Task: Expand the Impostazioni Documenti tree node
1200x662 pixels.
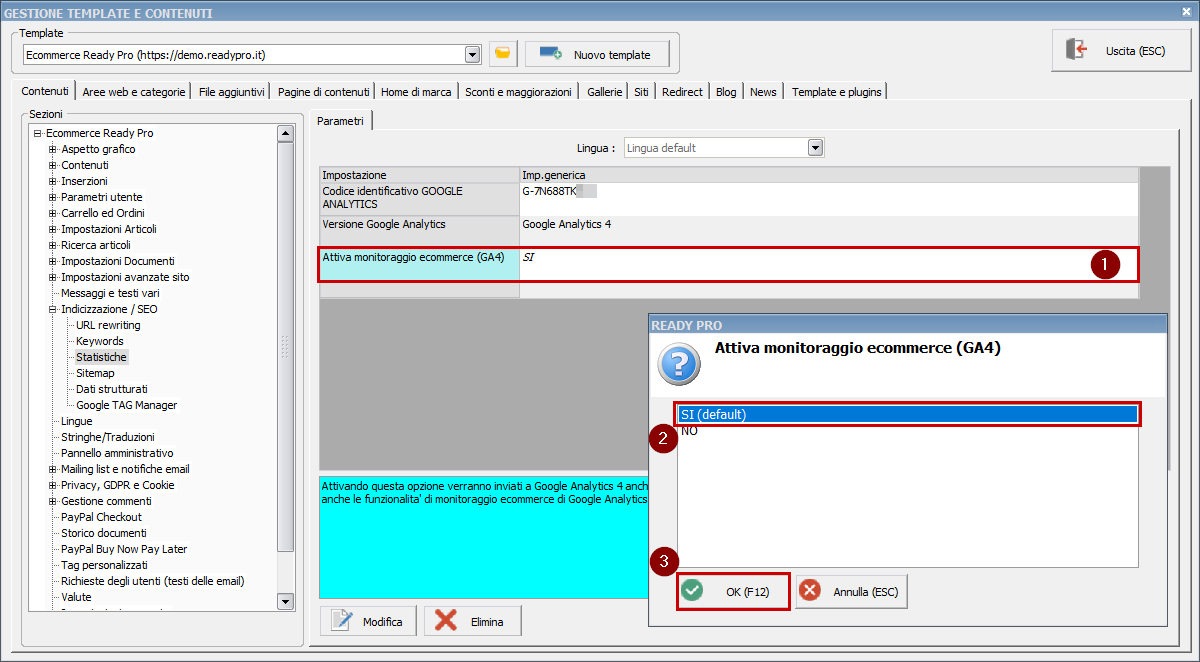Action: 53,261
